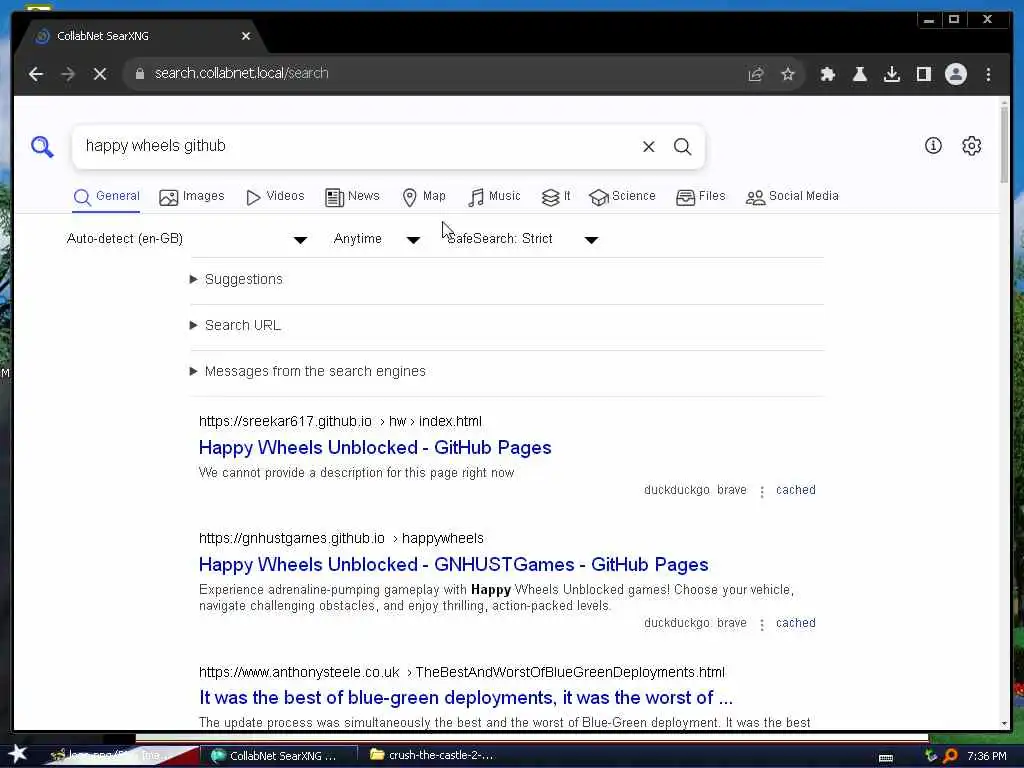
Task: Submit search with magnifier button
Action: 682,146
